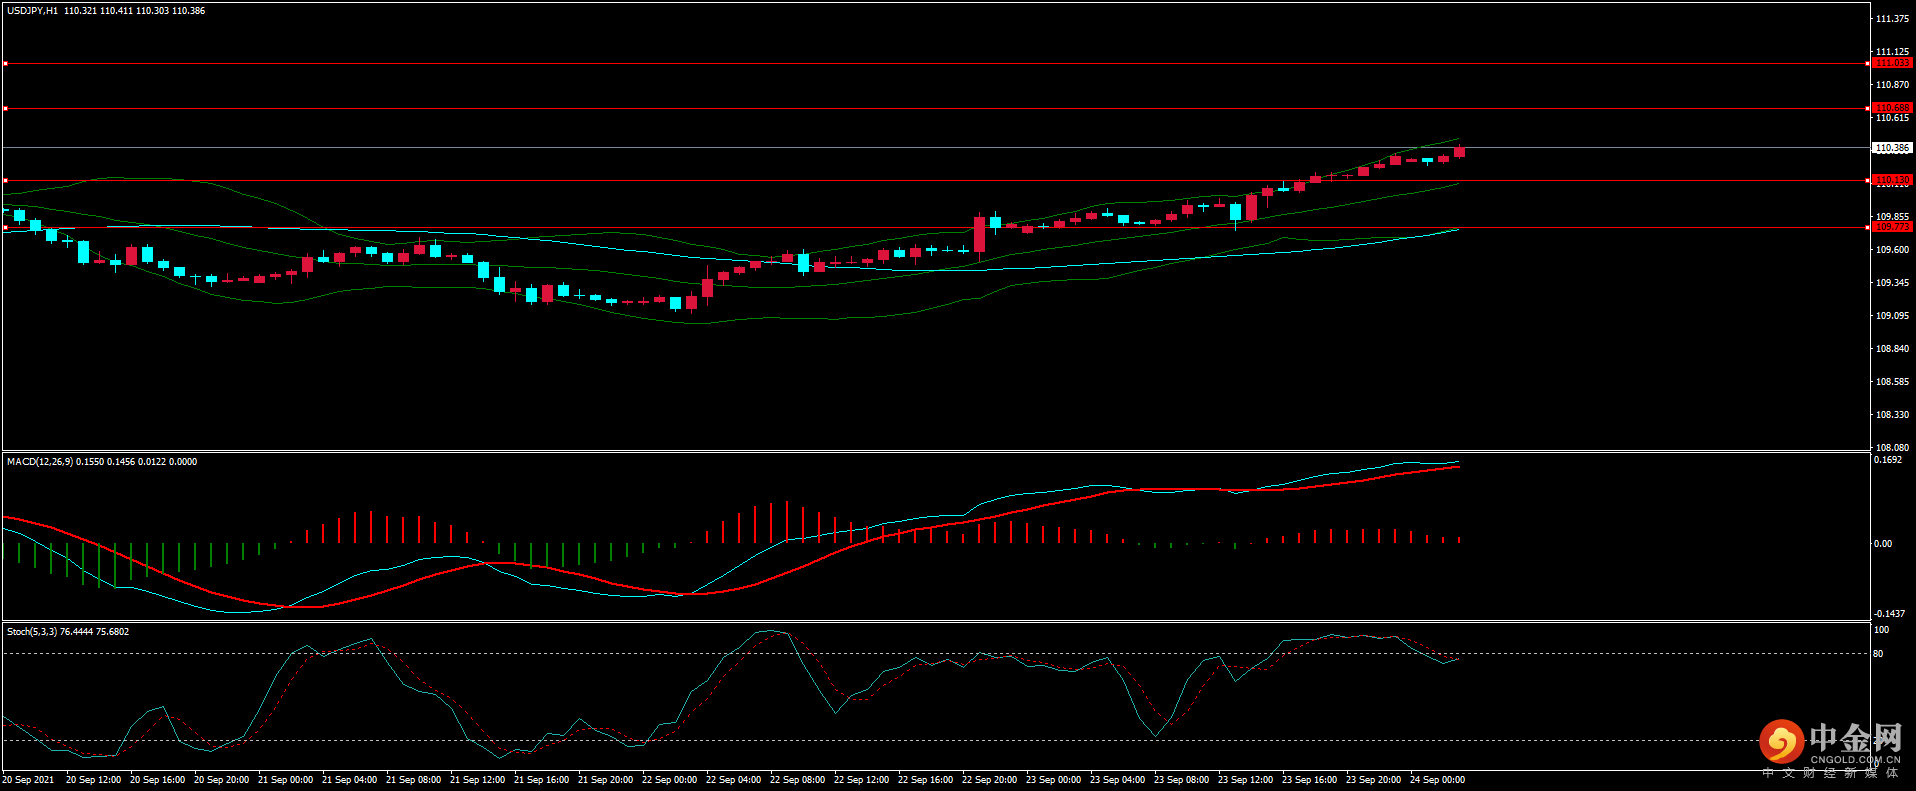Click the 22 Sep 12:00 time label
This screenshot has width=1916, height=791.
point(861,780)
